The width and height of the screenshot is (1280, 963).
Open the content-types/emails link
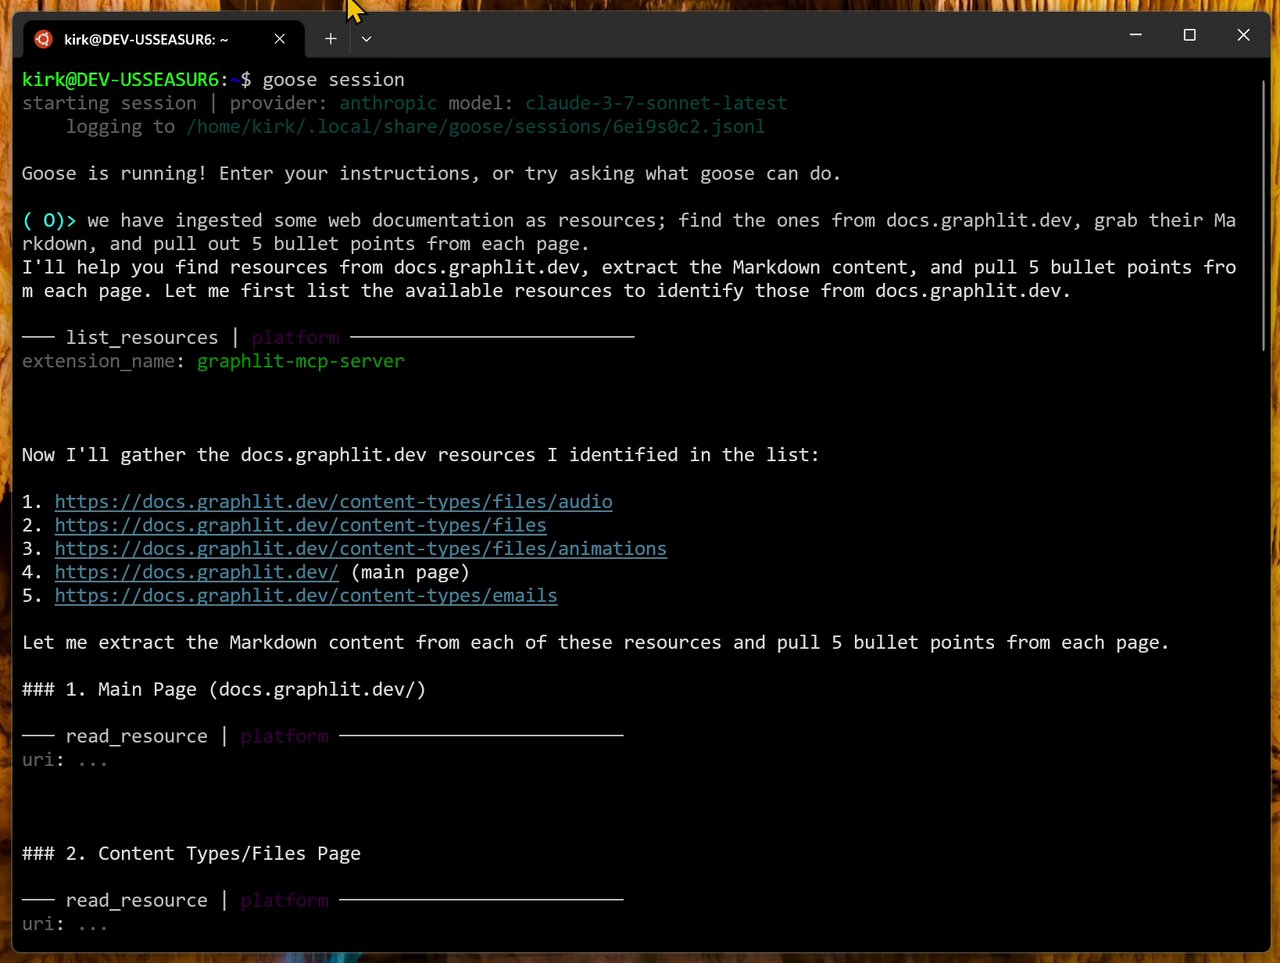pyautogui.click(x=306, y=596)
